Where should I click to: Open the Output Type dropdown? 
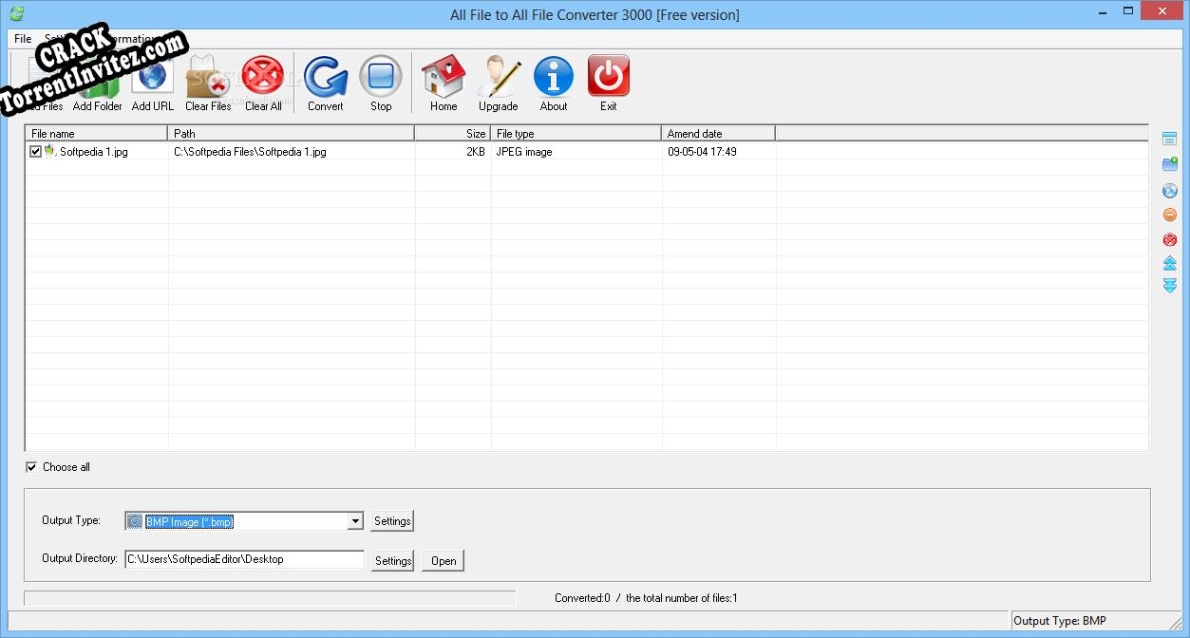coord(355,520)
